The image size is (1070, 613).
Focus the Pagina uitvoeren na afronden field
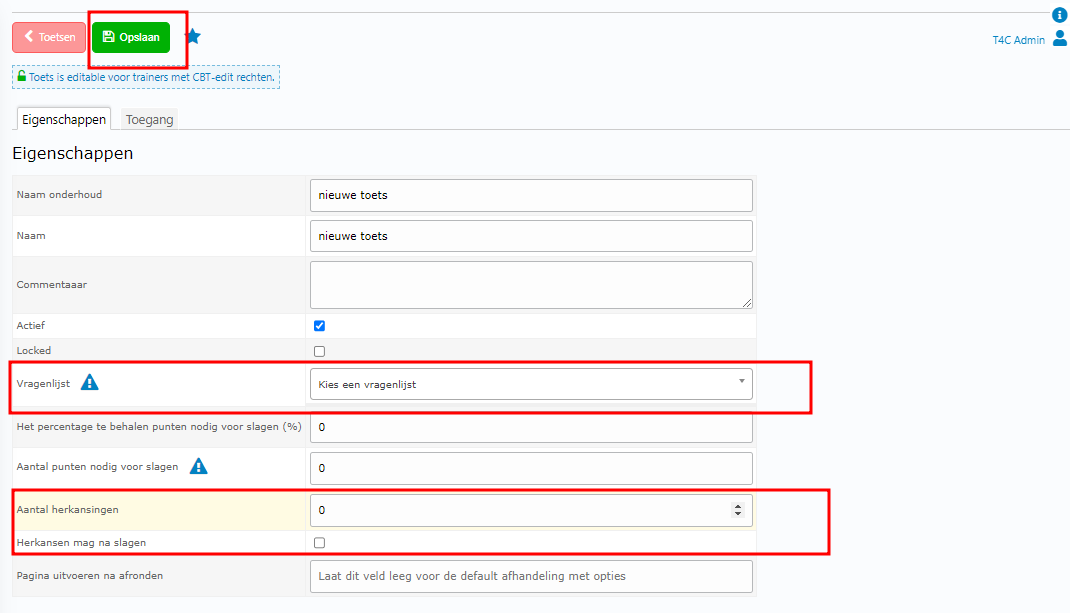[x=531, y=576]
